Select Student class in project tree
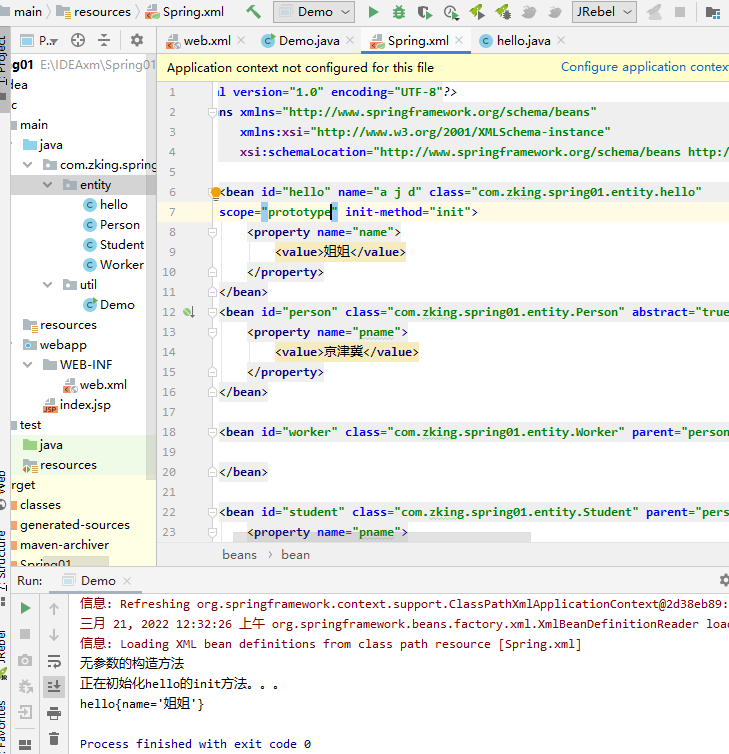The image size is (729, 754). tap(122, 245)
